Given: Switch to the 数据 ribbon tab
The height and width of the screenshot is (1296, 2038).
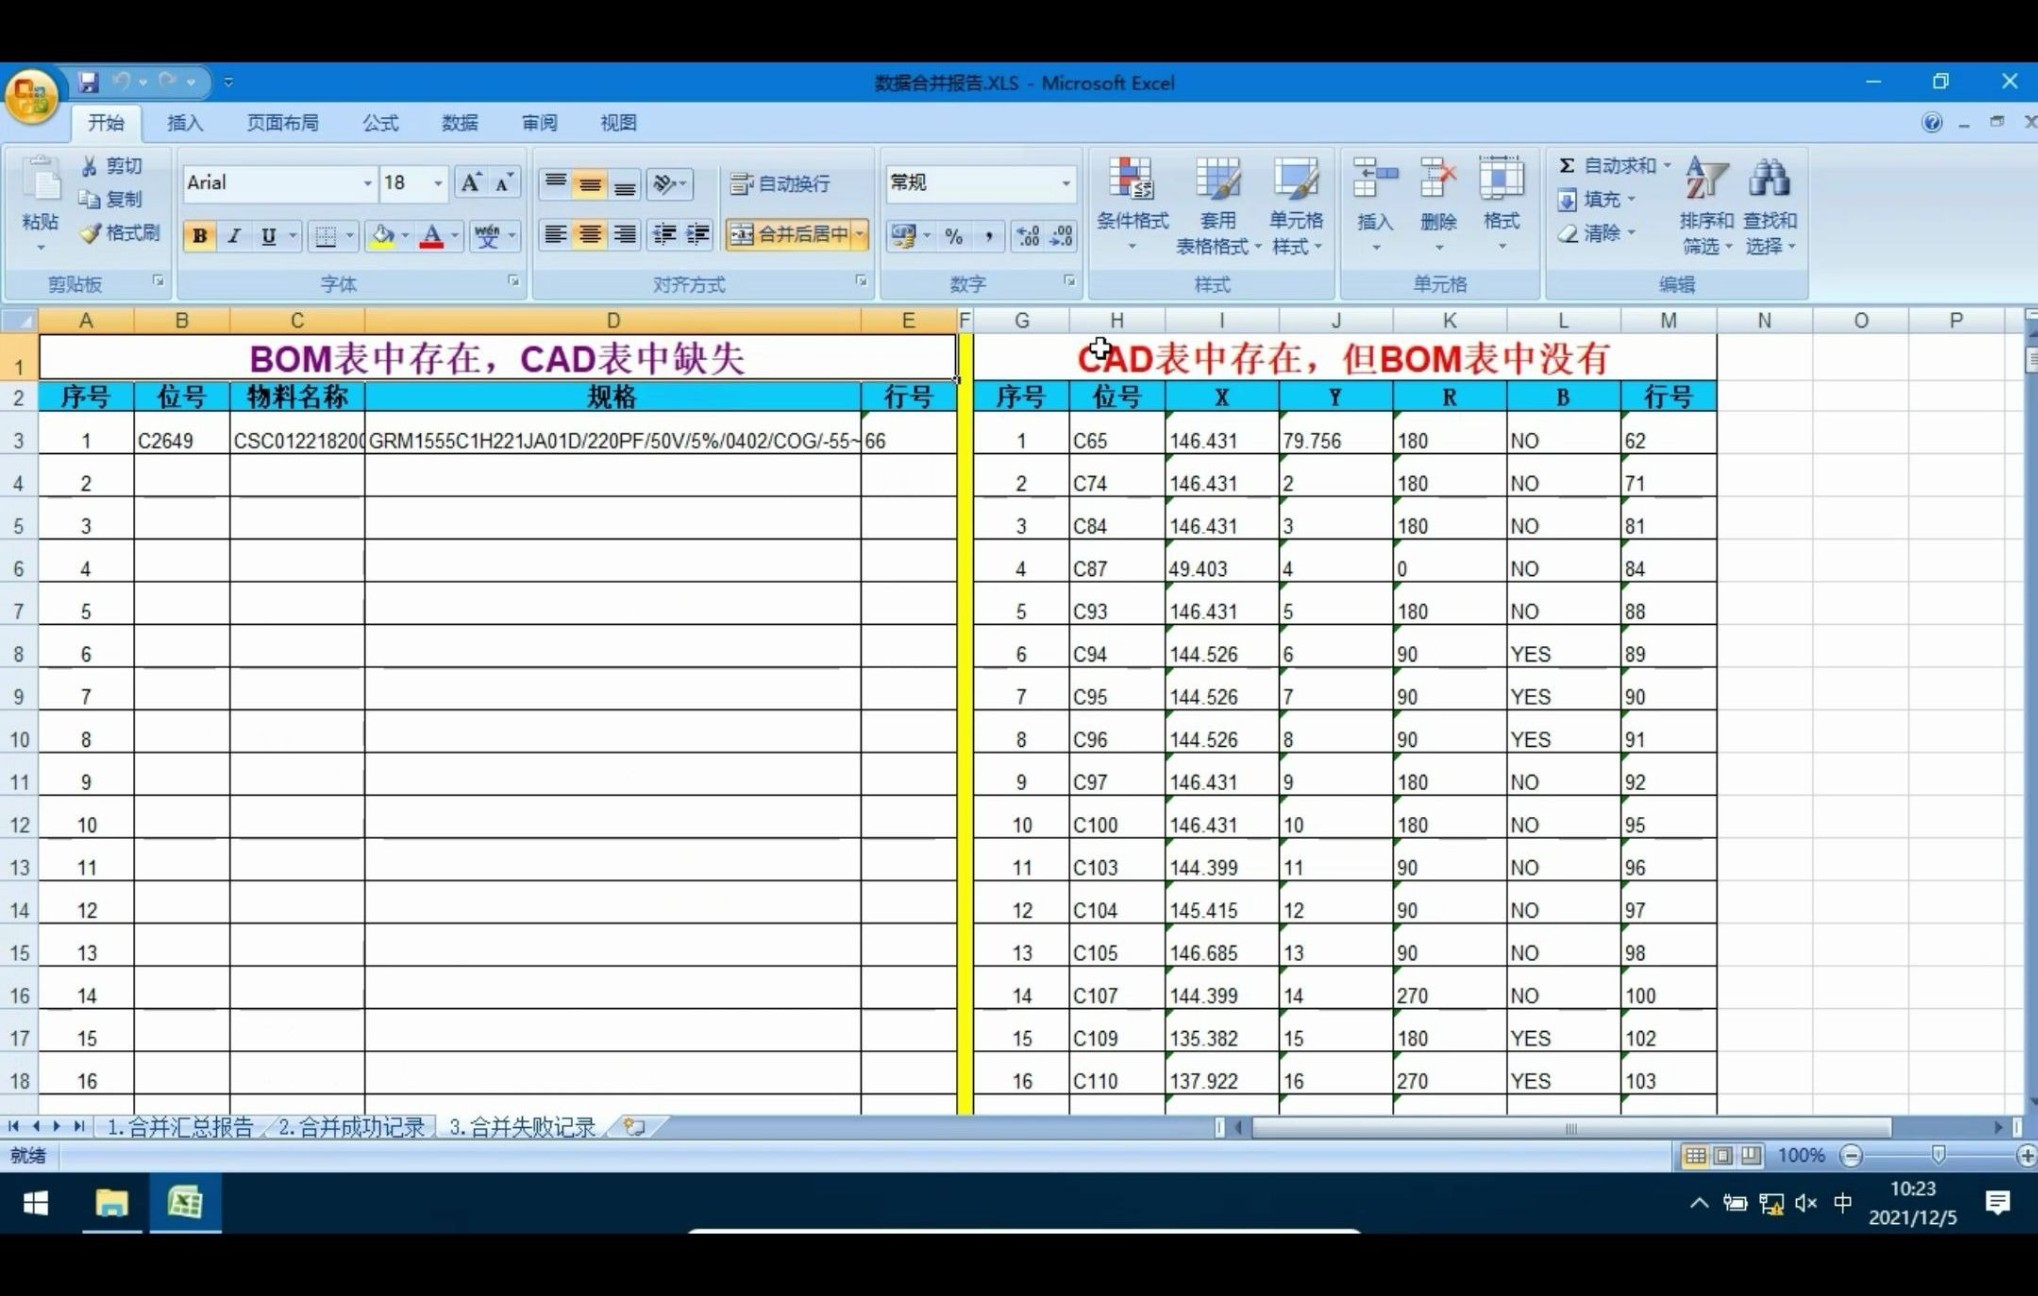Looking at the screenshot, I should 460,123.
